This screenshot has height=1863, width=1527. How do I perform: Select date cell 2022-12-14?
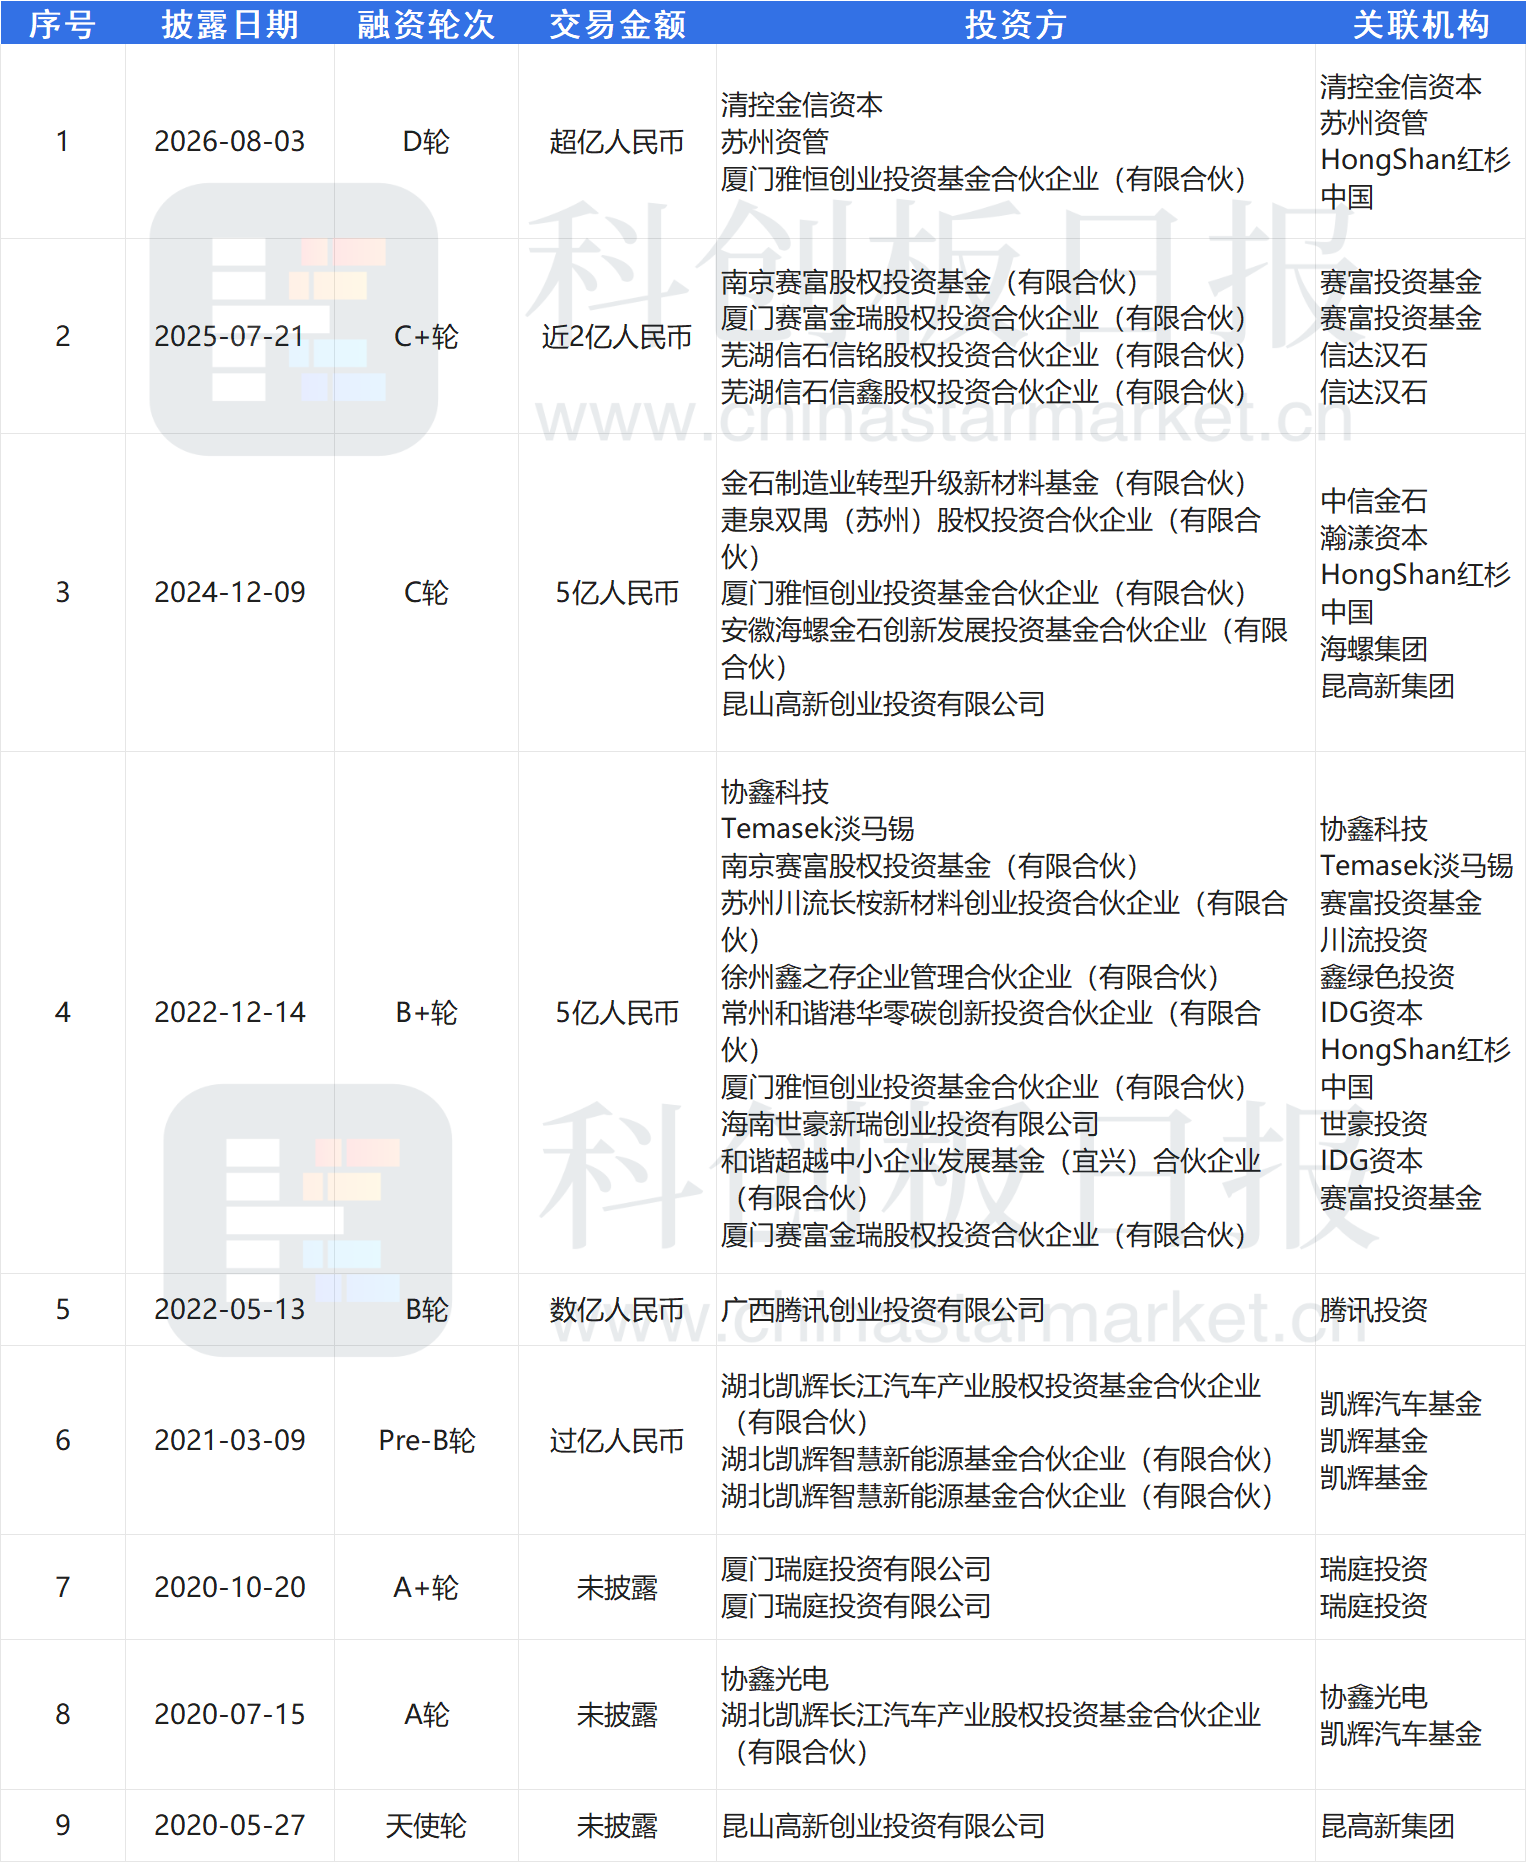(x=230, y=1012)
